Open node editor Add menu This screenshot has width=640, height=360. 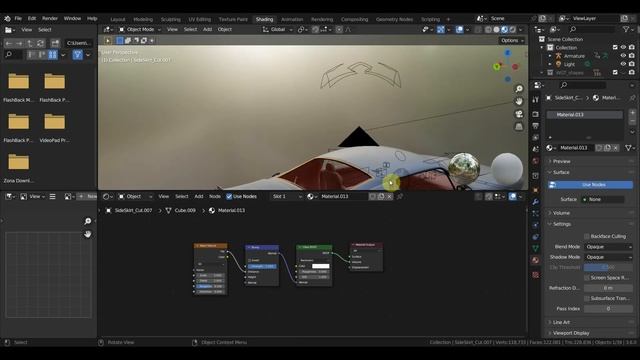click(199, 197)
